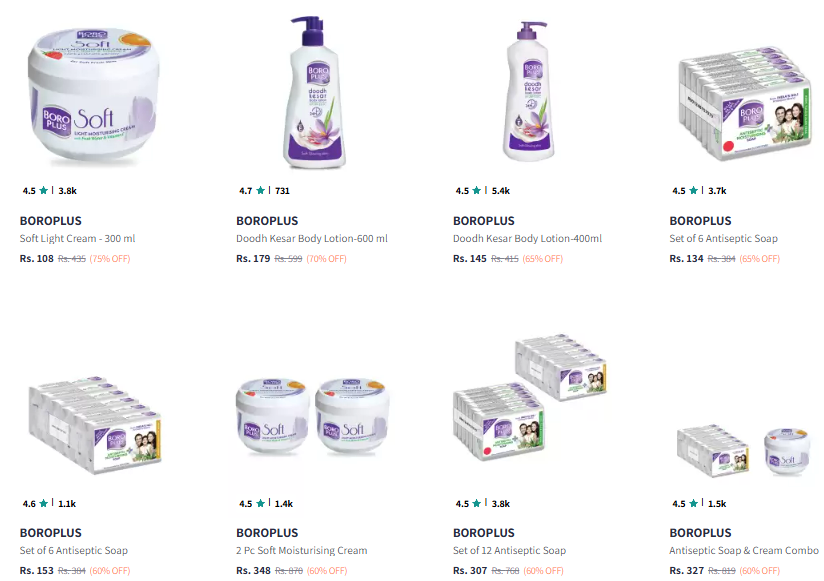Open the Antiseptic Soap & Cream Combo image
The width and height of the screenshot is (824, 581).
tap(744, 451)
